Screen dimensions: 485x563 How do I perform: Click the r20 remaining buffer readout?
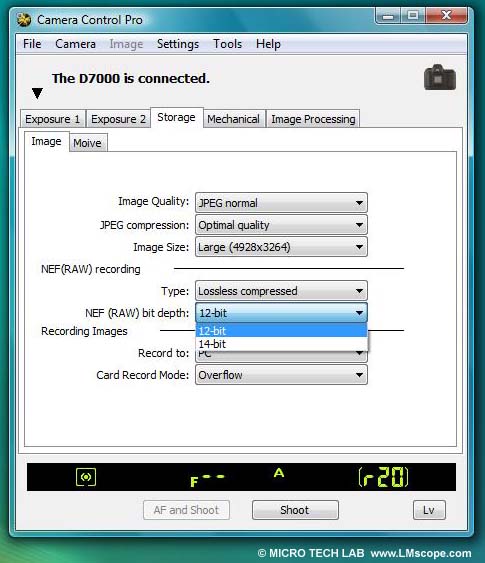click(x=383, y=477)
